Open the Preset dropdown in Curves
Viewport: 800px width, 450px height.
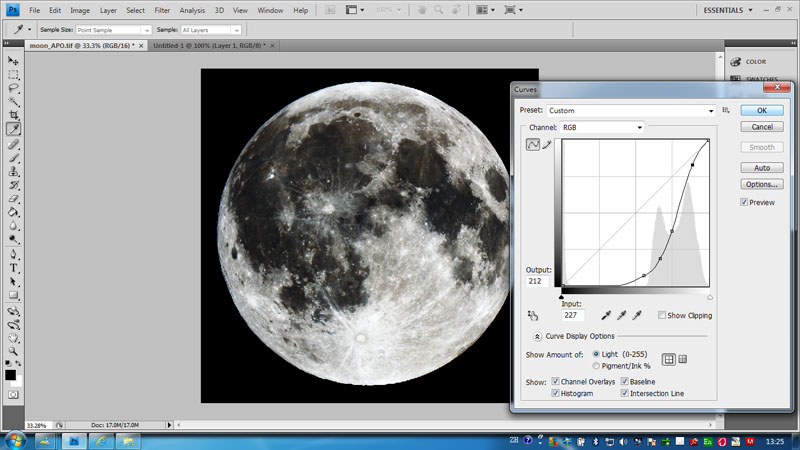point(631,111)
